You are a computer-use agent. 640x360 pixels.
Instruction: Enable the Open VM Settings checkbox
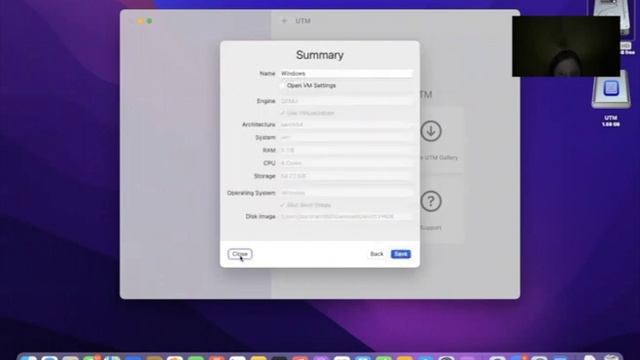[x=283, y=86]
